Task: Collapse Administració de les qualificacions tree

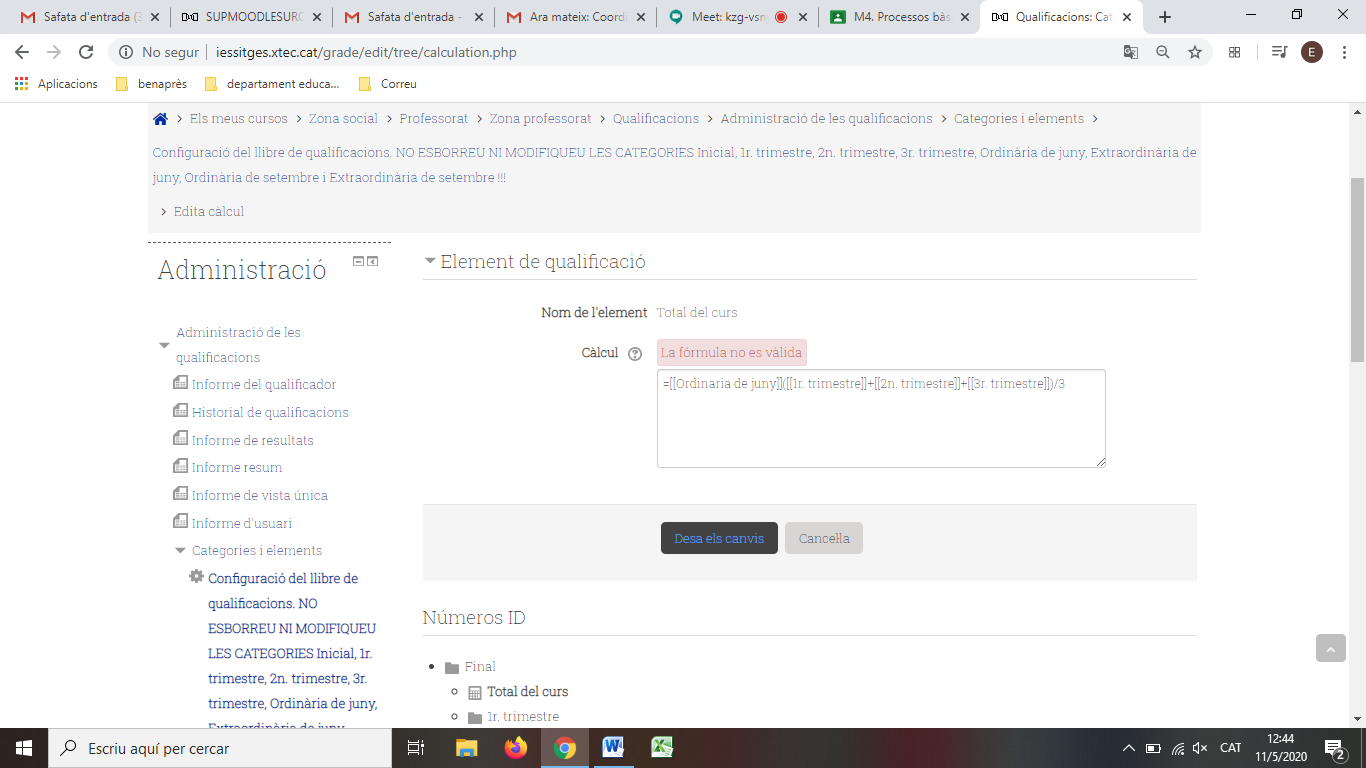Action: [165, 345]
